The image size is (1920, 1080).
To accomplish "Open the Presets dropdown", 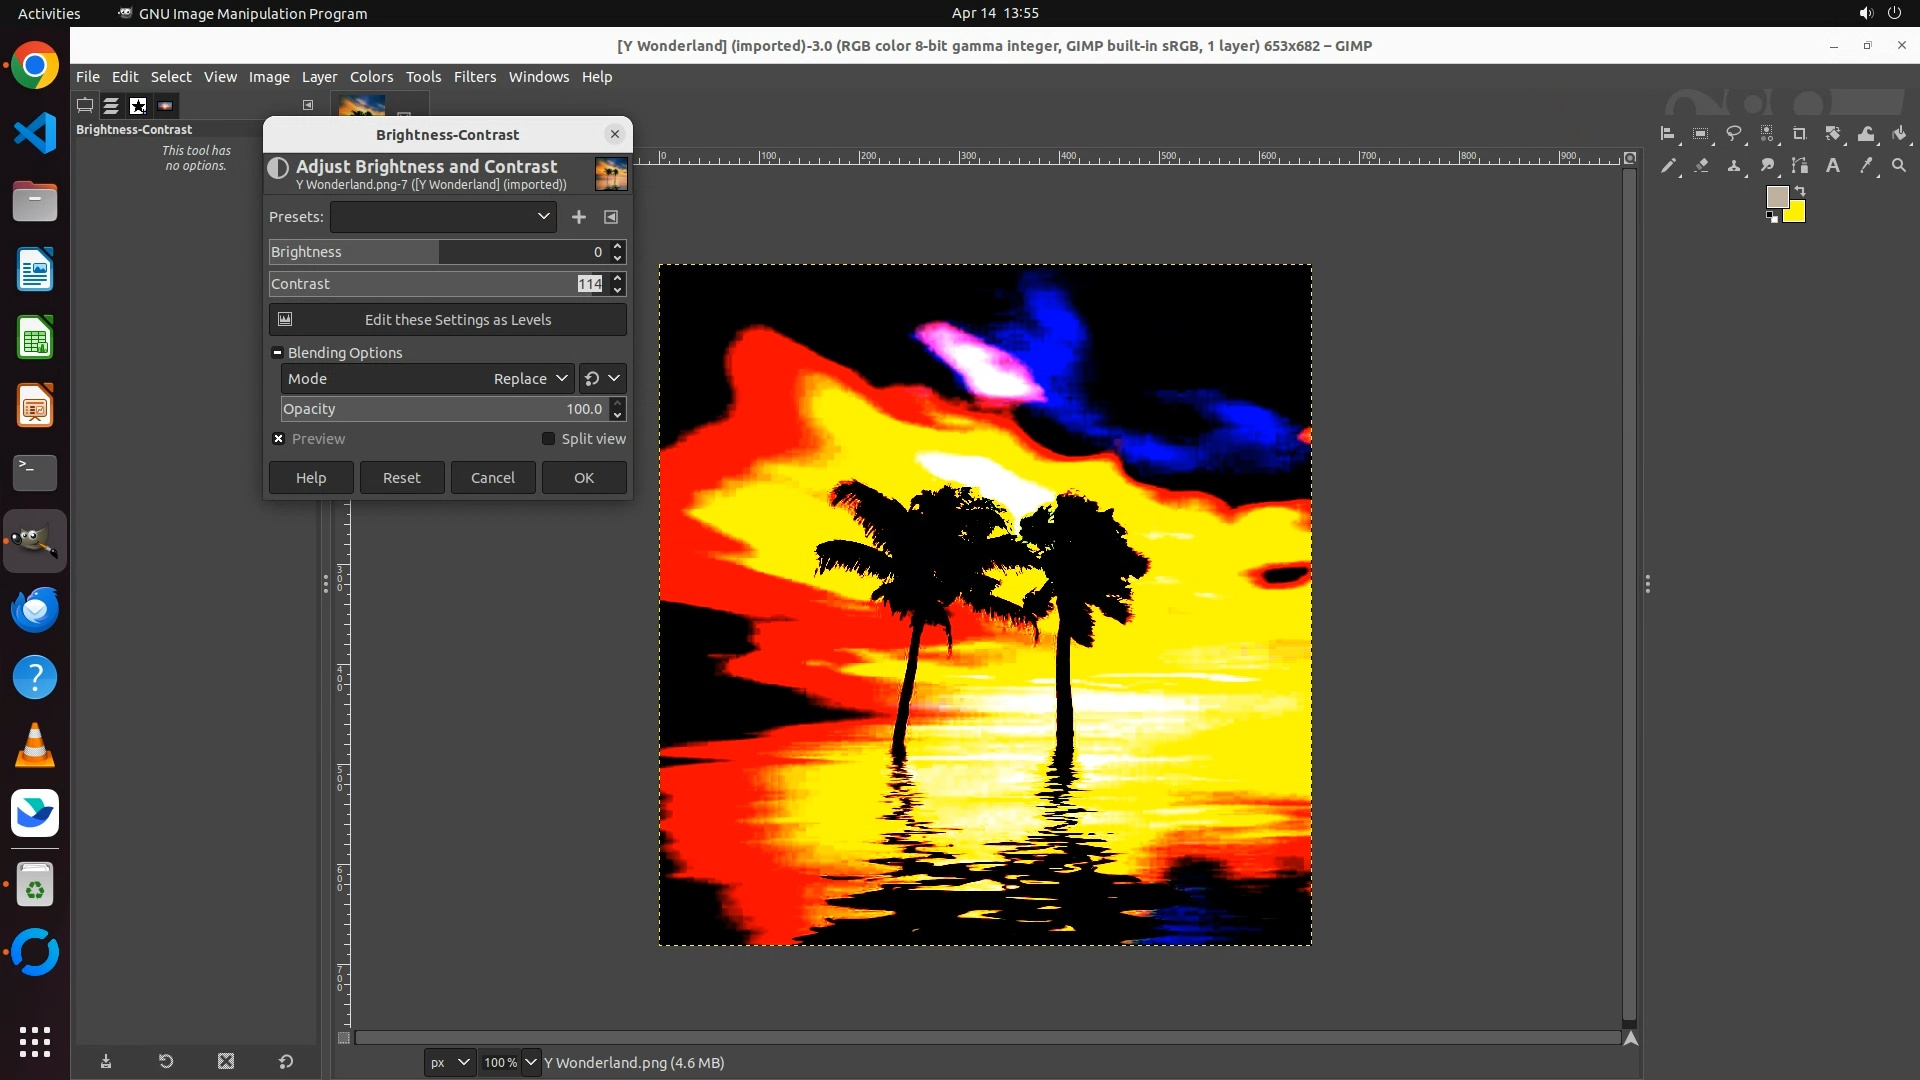I will tap(443, 217).
